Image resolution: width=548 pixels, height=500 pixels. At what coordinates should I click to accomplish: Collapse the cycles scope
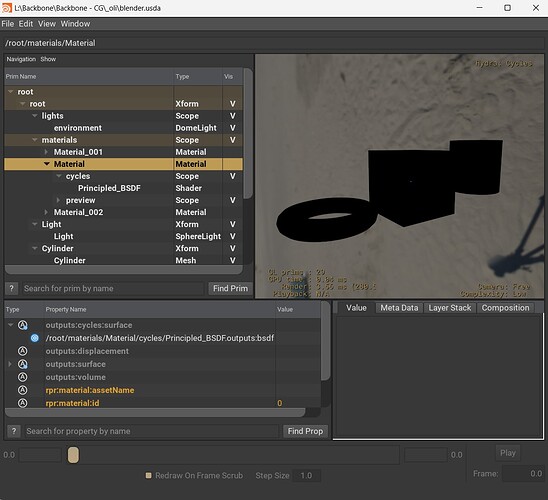59,176
